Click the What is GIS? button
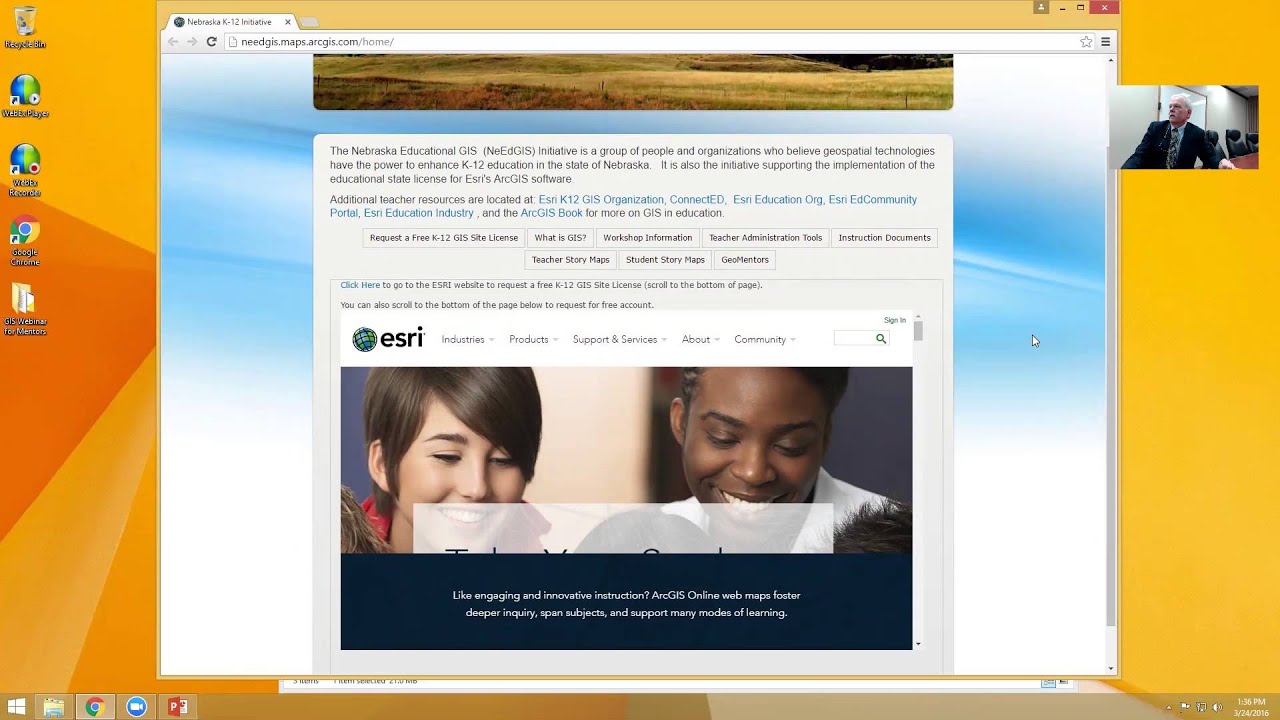The height and width of the screenshot is (720, 1280). (x=560, y=238)
